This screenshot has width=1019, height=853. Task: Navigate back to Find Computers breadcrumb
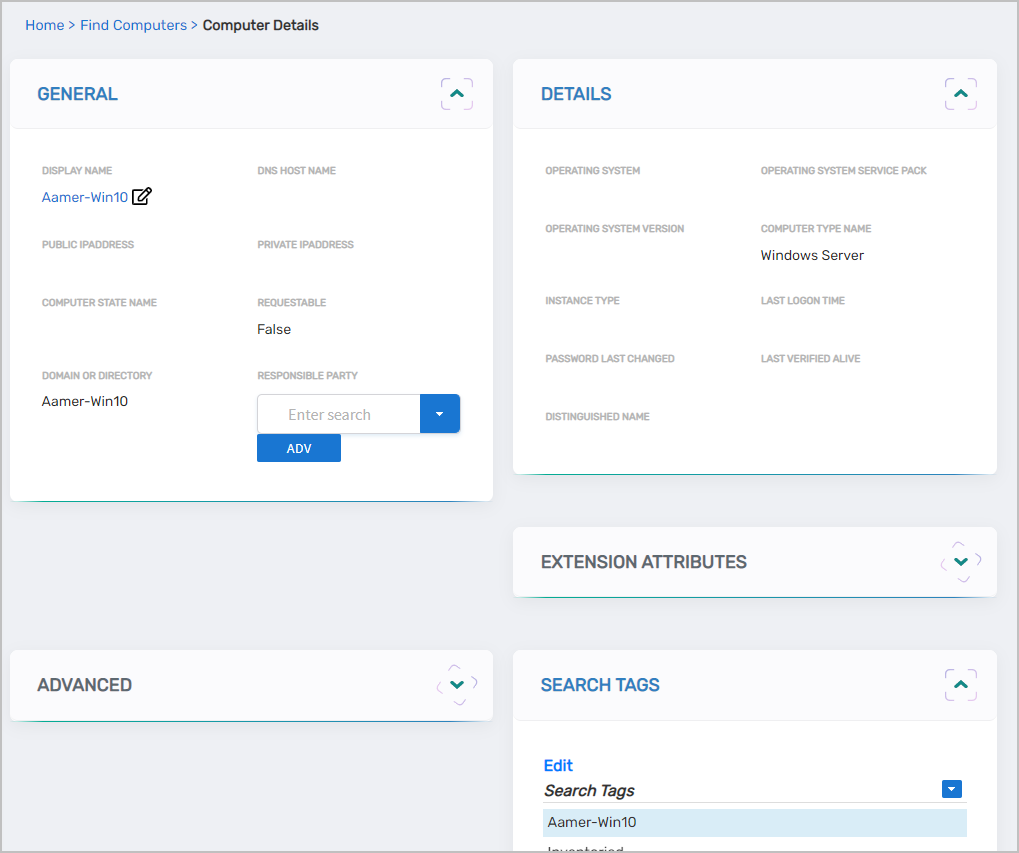pos(133,25)
